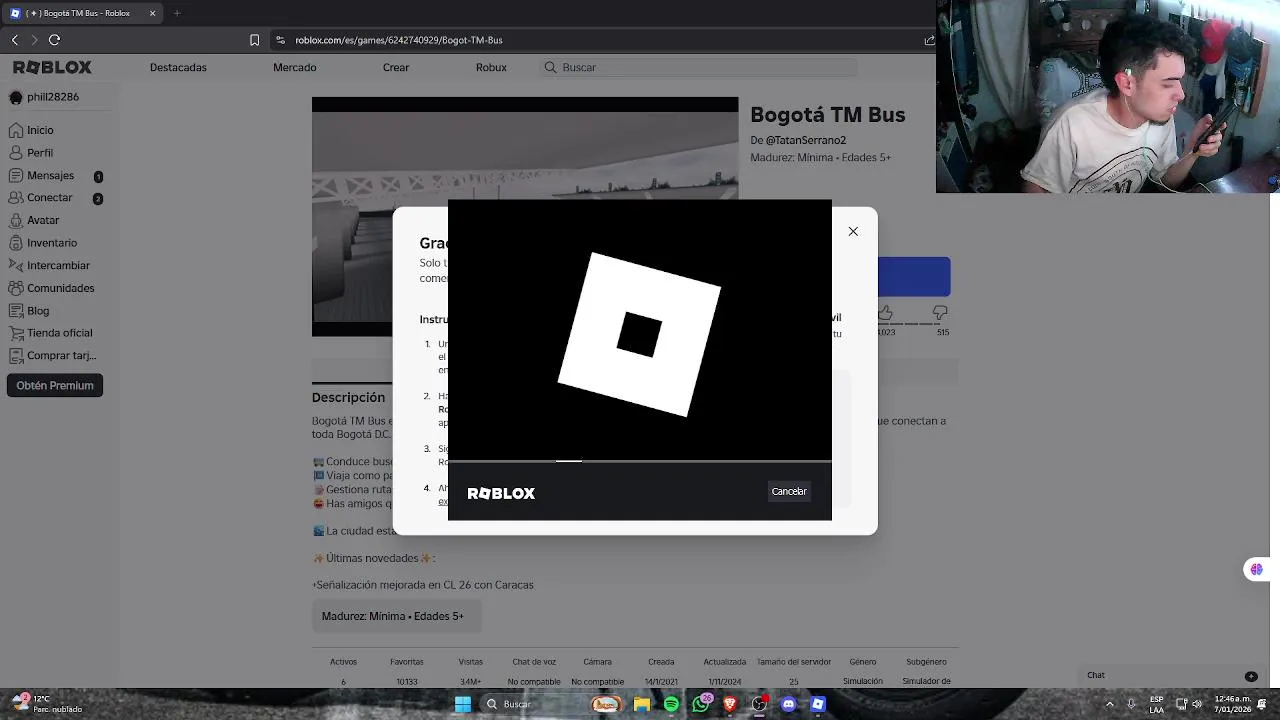Viewport: 1280px width, 720px height.
Task: Open the Robux menu
Action: pos(491,67)
